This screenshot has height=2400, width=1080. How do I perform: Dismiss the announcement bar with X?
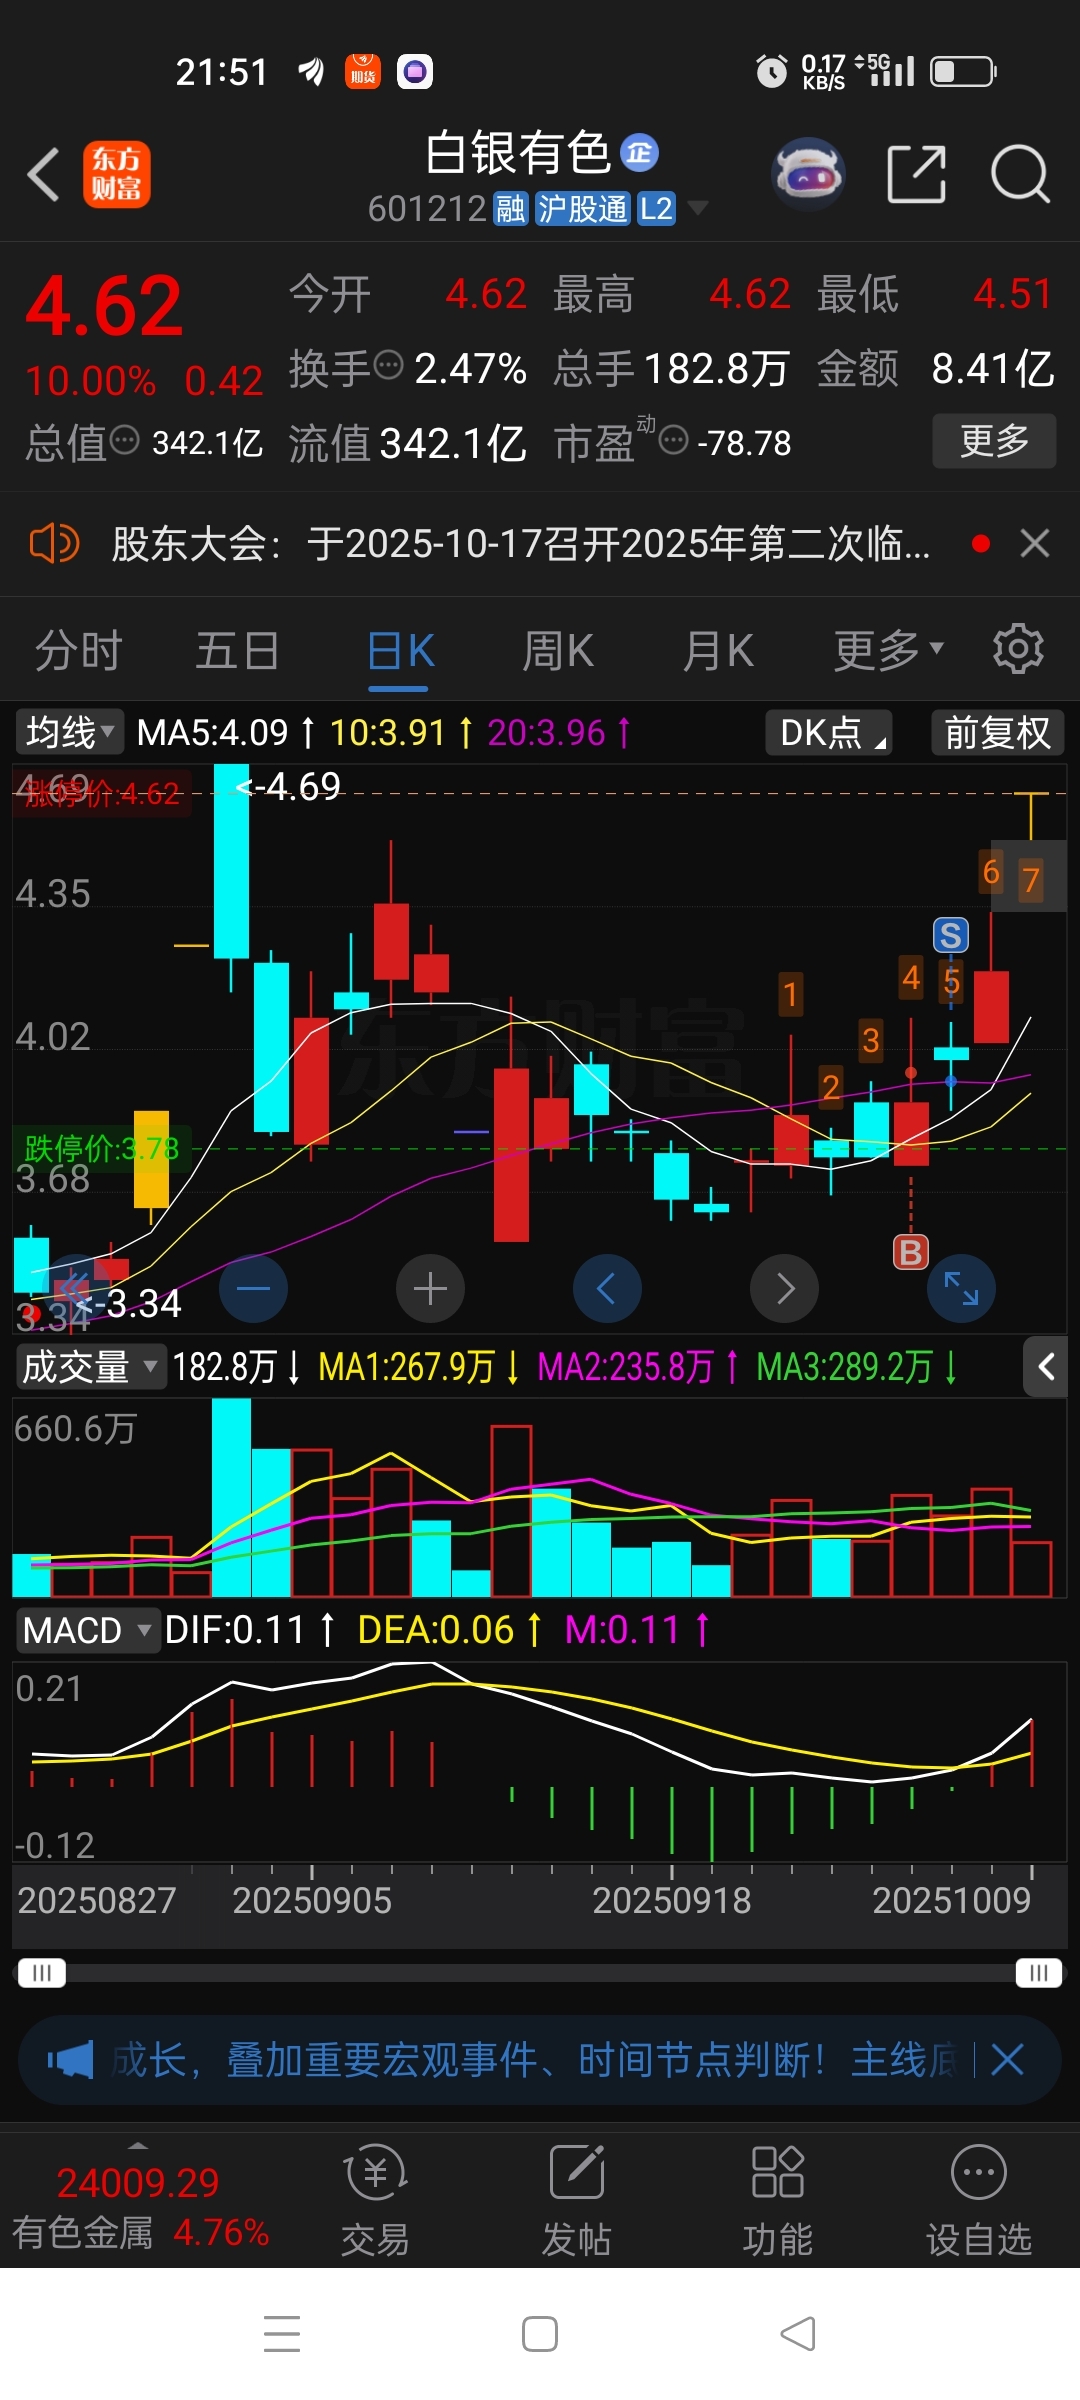1035,544
